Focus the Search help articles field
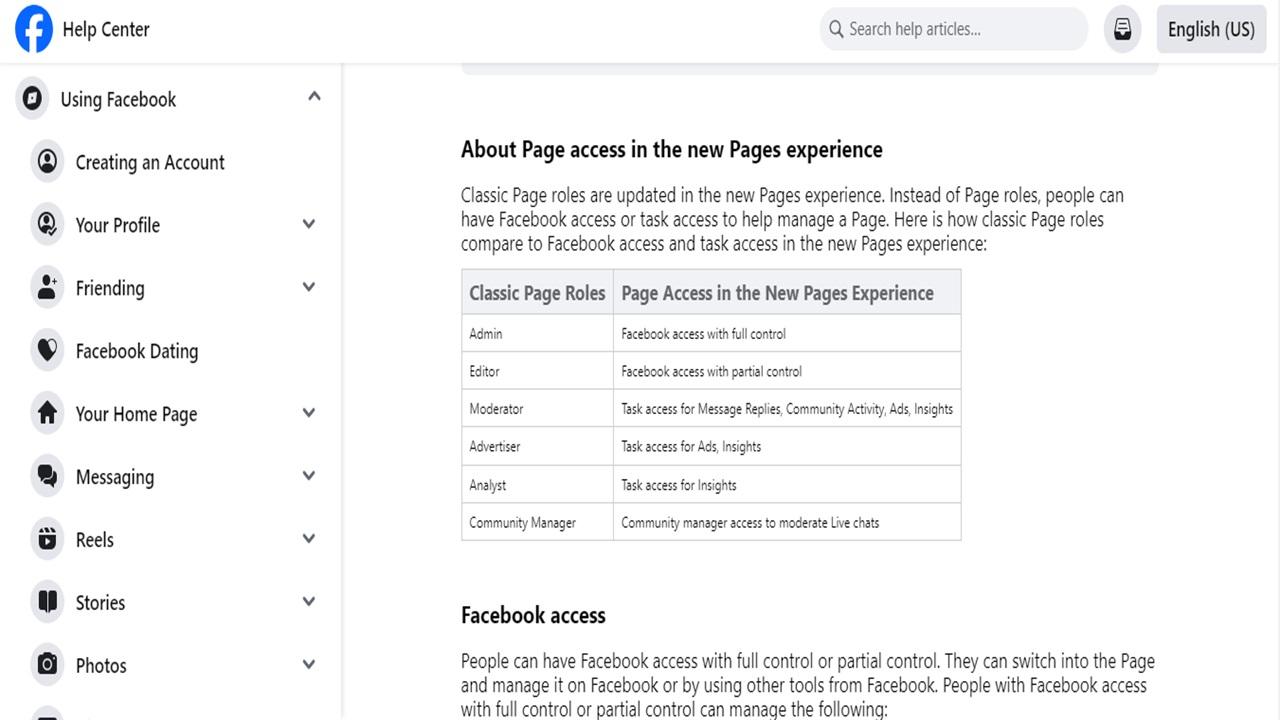Image resolution: width=1280 pixels, height=720 pixels. click(x=954, y=29)
